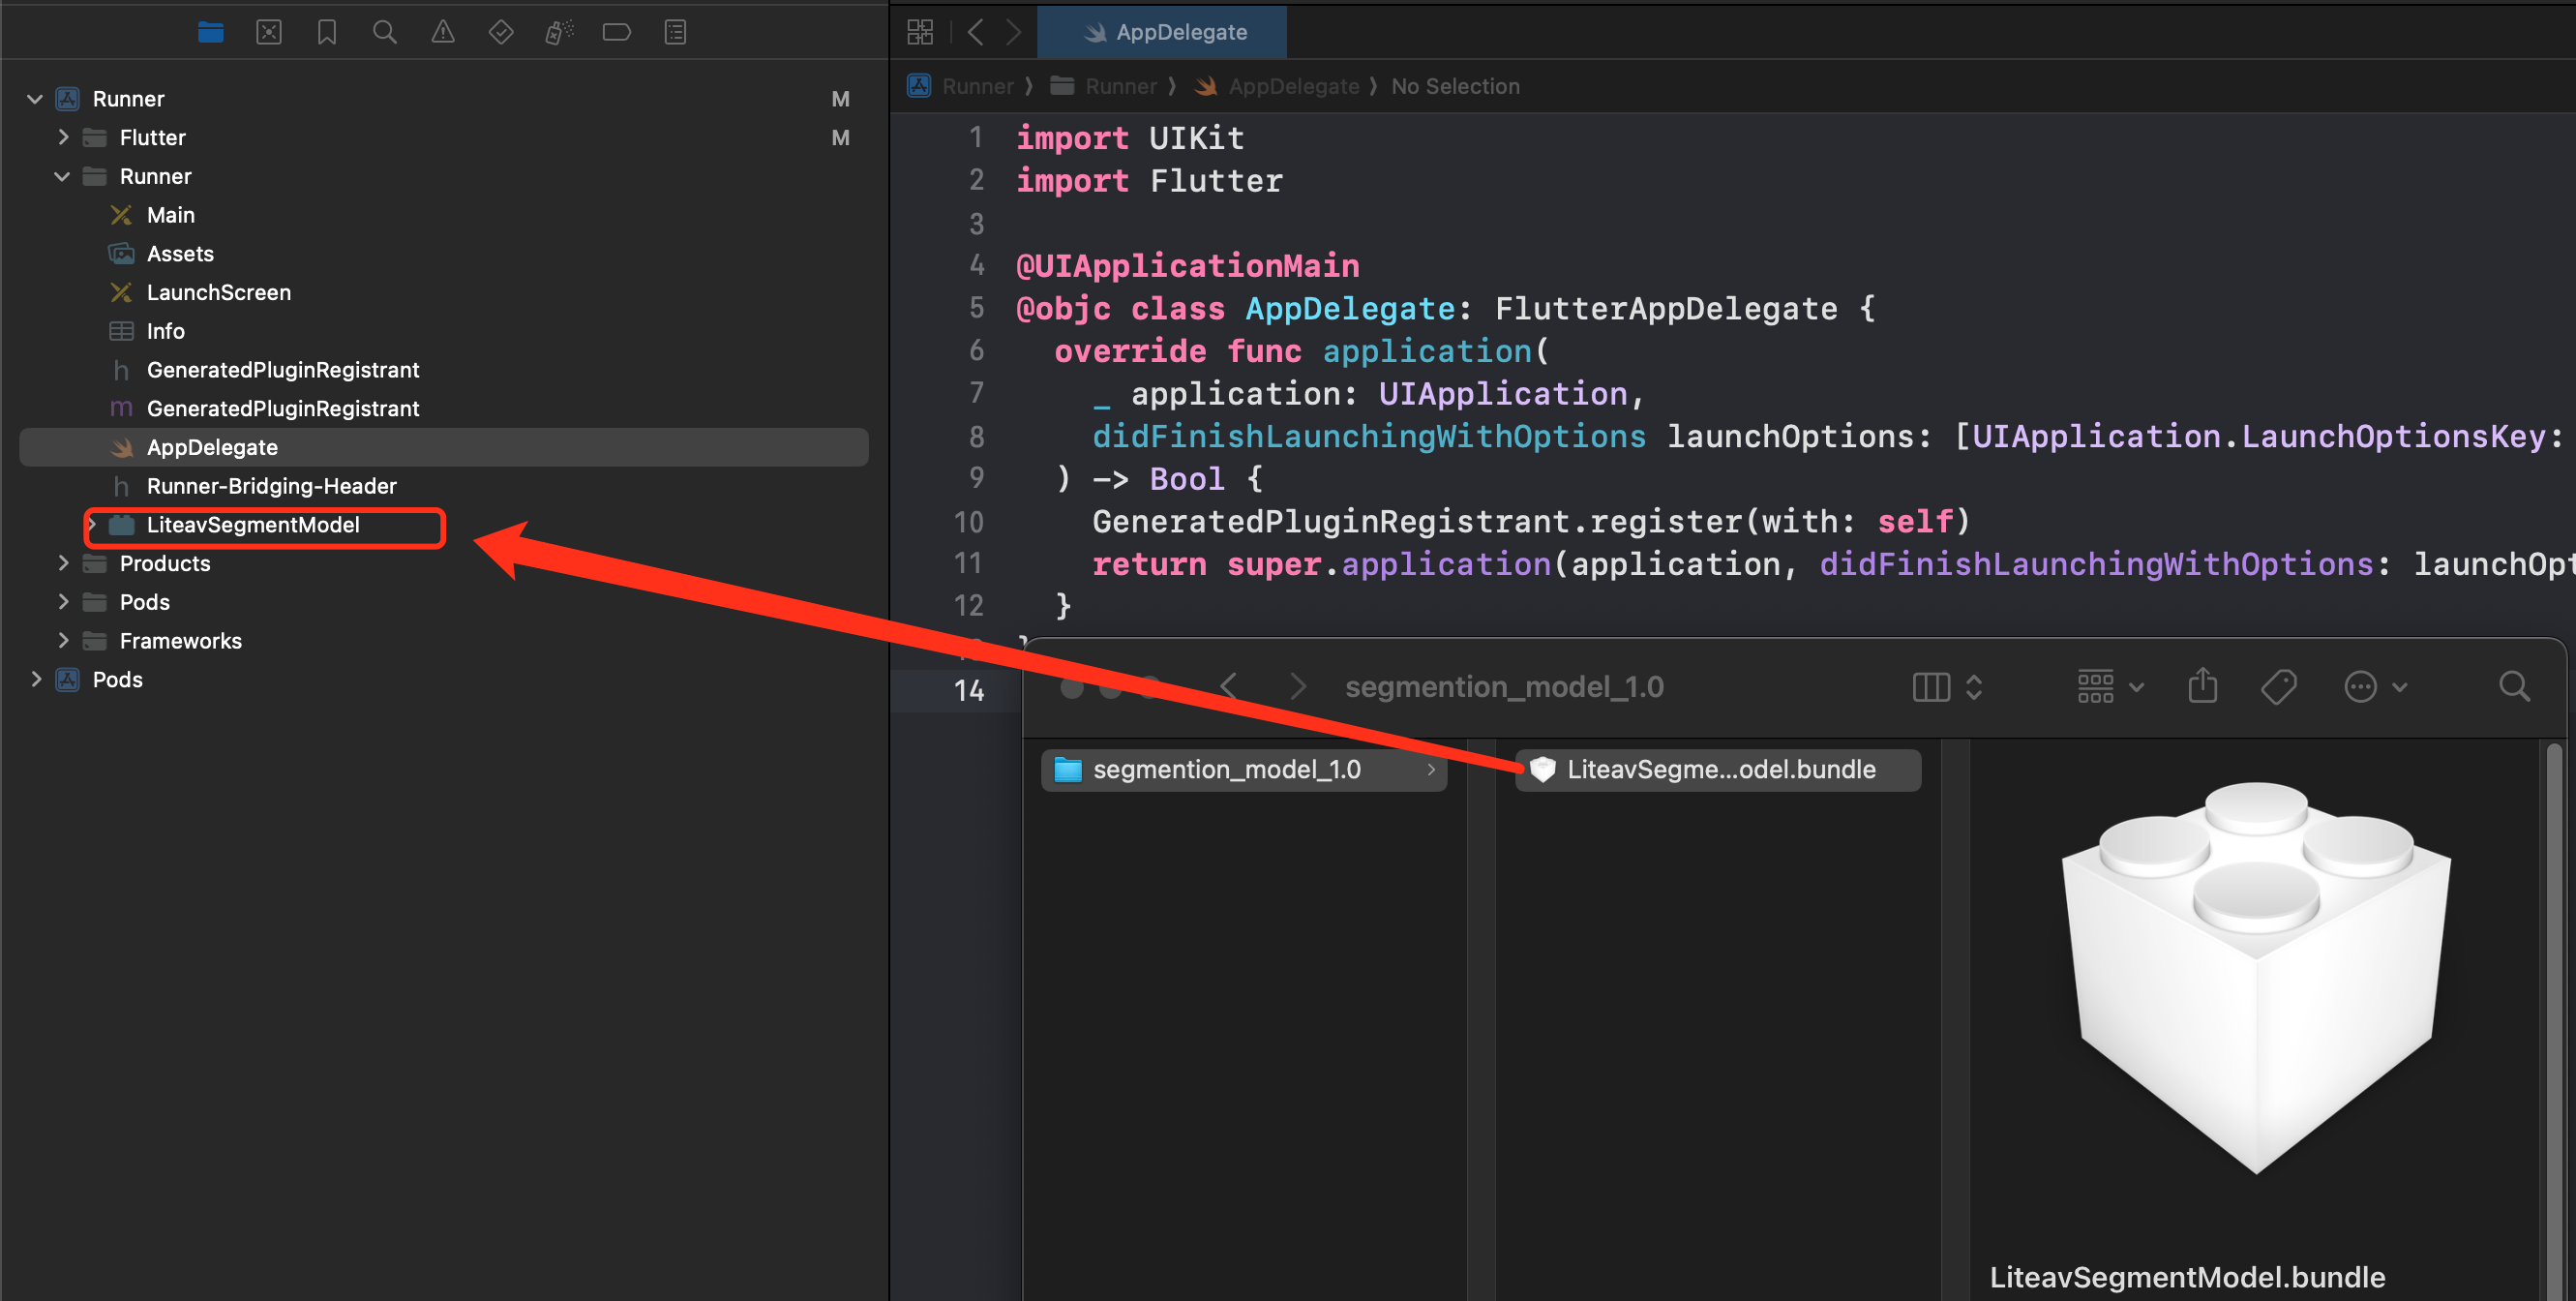Viewport: 2576px width, 1301px height.
Task: Switch to the AppDelegate editor tab
Action: tap(1162, 32)
